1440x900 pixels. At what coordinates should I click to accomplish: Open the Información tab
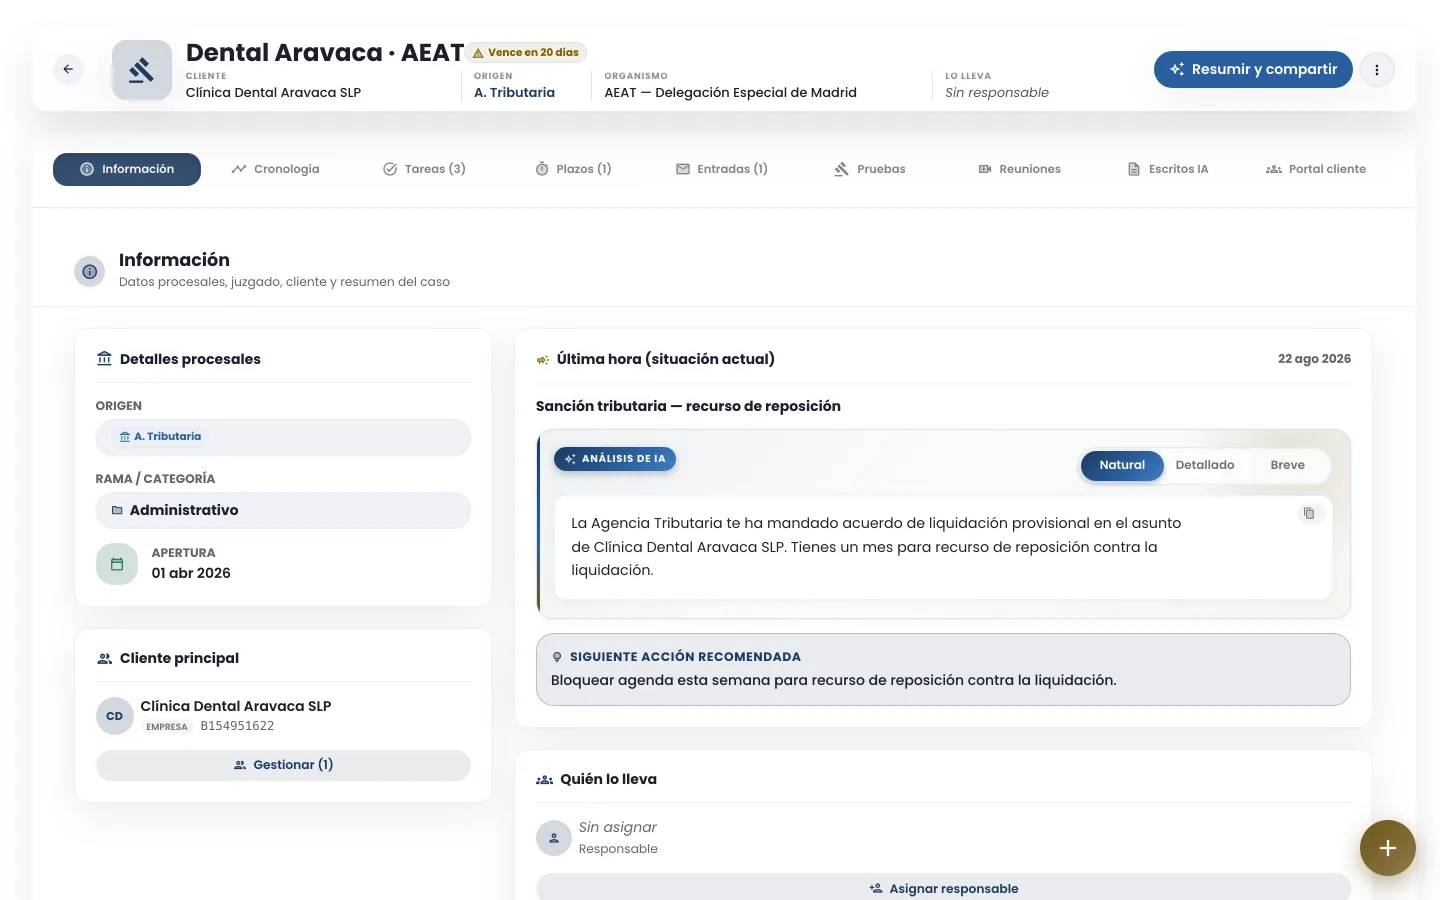click(127, 169)
